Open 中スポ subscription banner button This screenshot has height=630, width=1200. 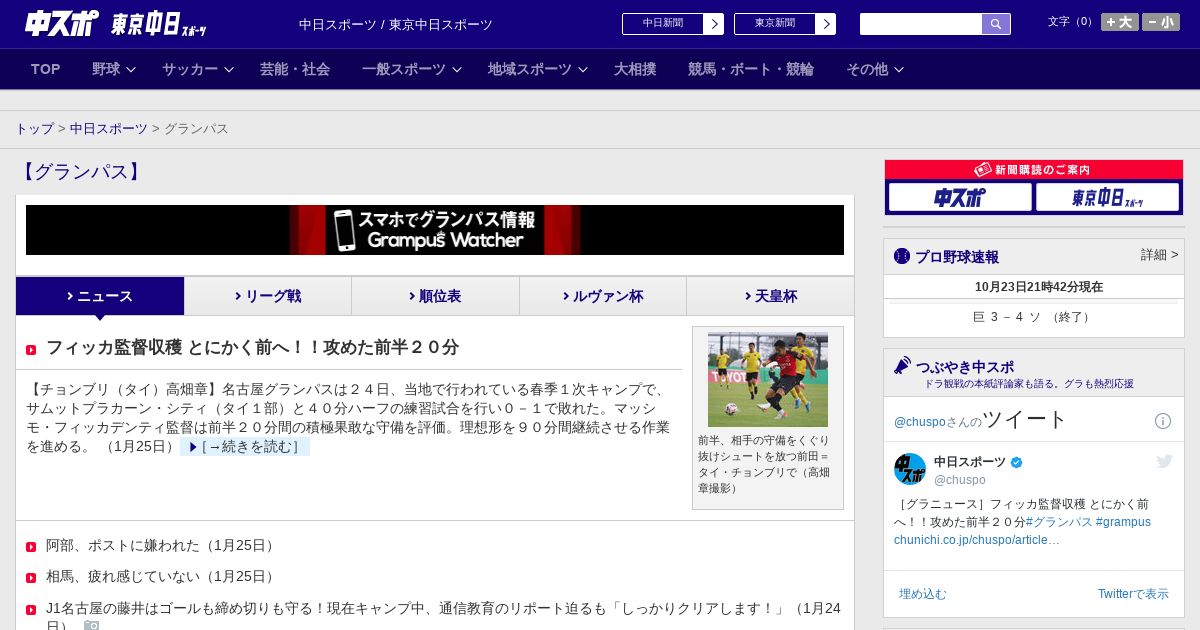(x=960, y=197)
